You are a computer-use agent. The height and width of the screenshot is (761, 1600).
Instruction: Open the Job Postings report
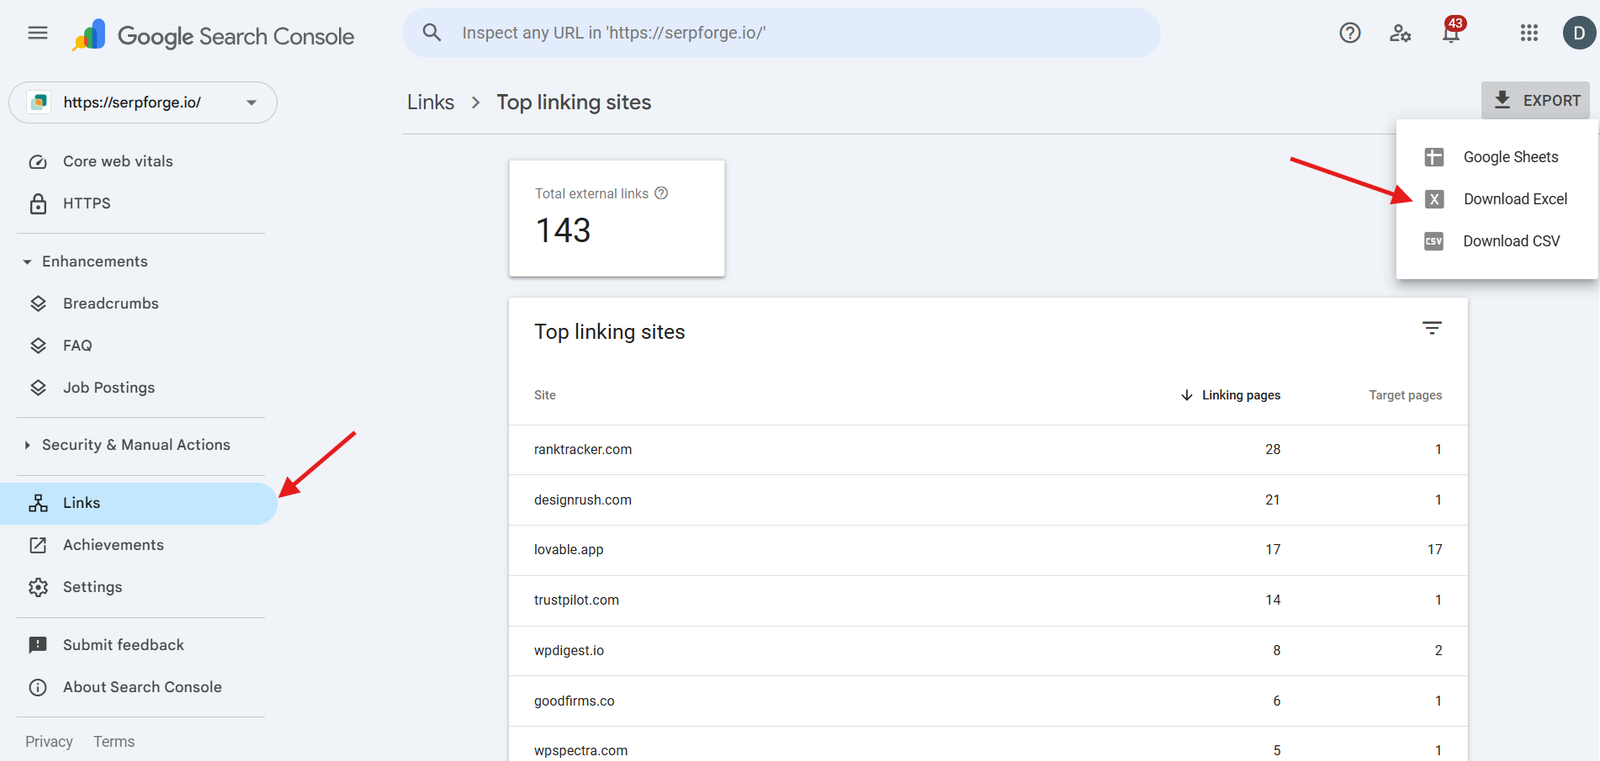pos(139,387)
